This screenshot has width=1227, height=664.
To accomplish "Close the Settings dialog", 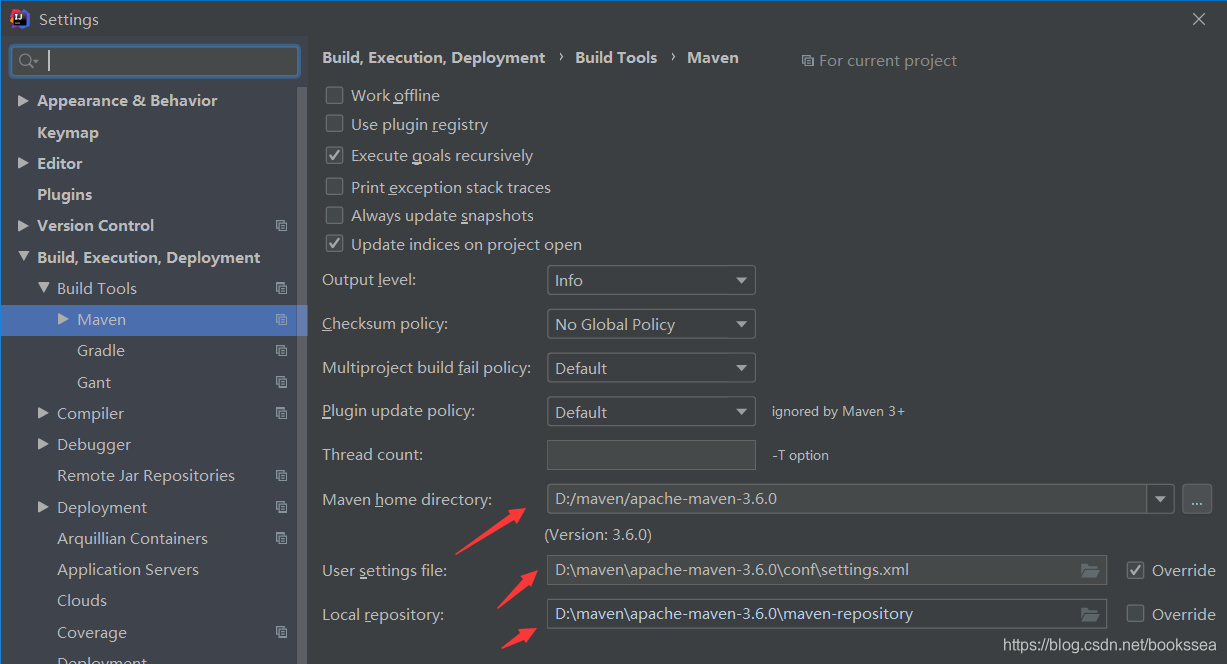I will pyautogui.click(x=1199, y=19).
